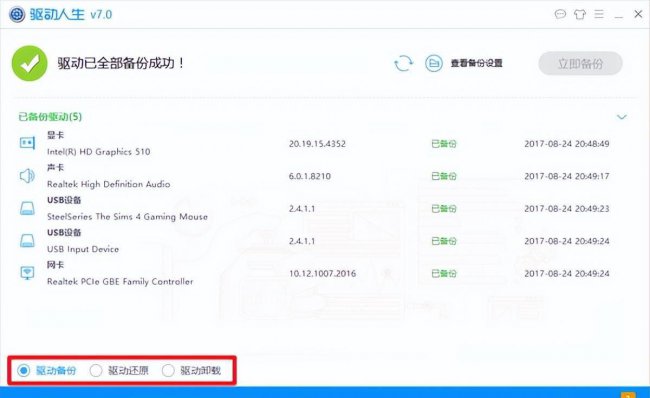Click the refresh arrows icon
Image resolution: width=650 pixels, height=398 pixels.
click(x=403, y=63)
